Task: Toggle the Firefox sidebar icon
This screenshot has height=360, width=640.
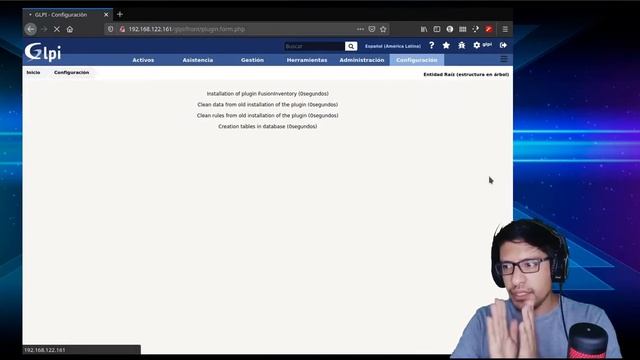Action: (x=437, y=29)
